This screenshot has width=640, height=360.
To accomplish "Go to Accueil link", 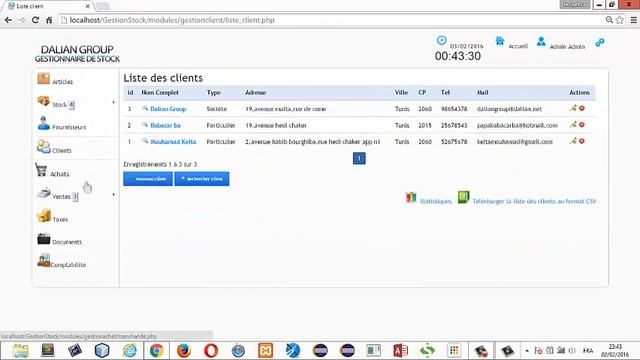I will (518, 46).
